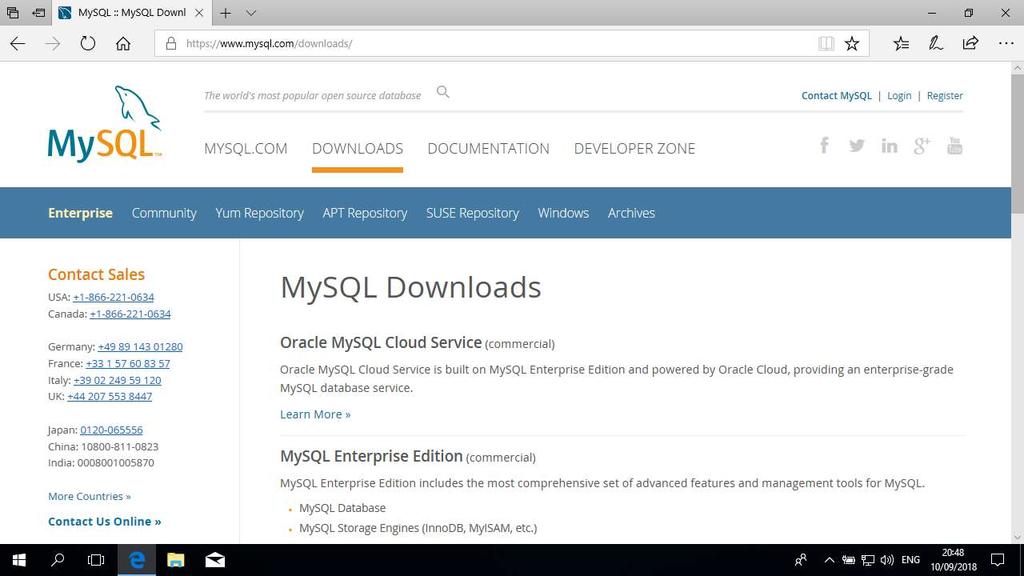The height and width of the screenshot is (576, 1024).
Task: Open the taskbar clock and date
Action: 953,560
